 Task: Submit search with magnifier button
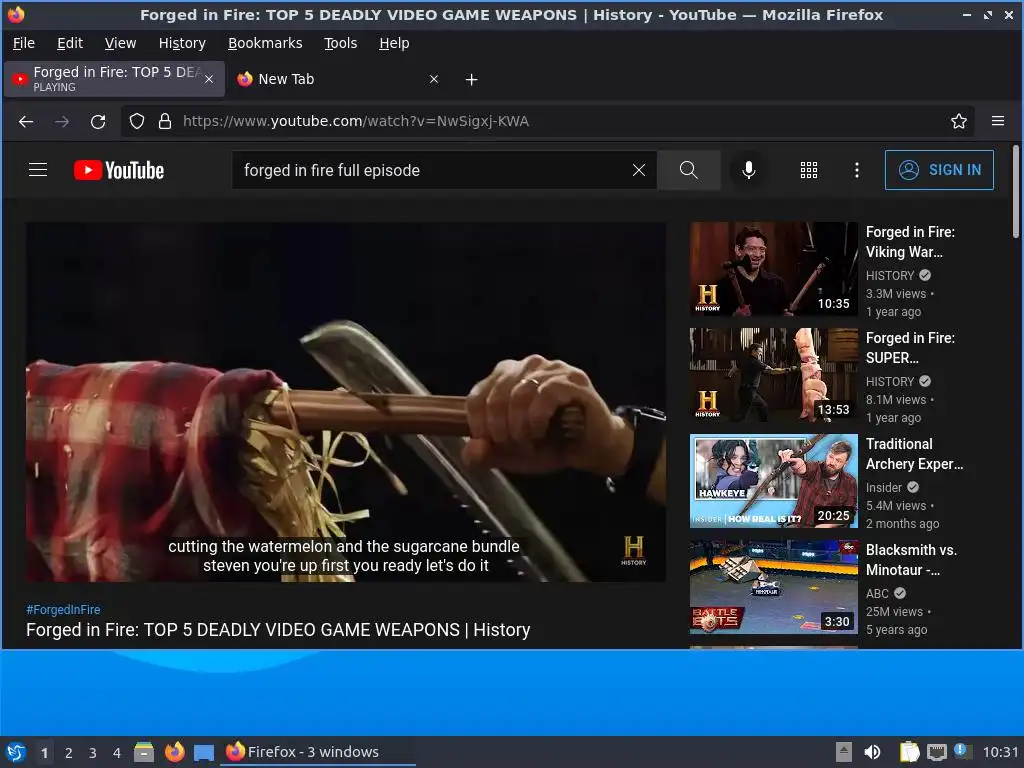(688, 170)
